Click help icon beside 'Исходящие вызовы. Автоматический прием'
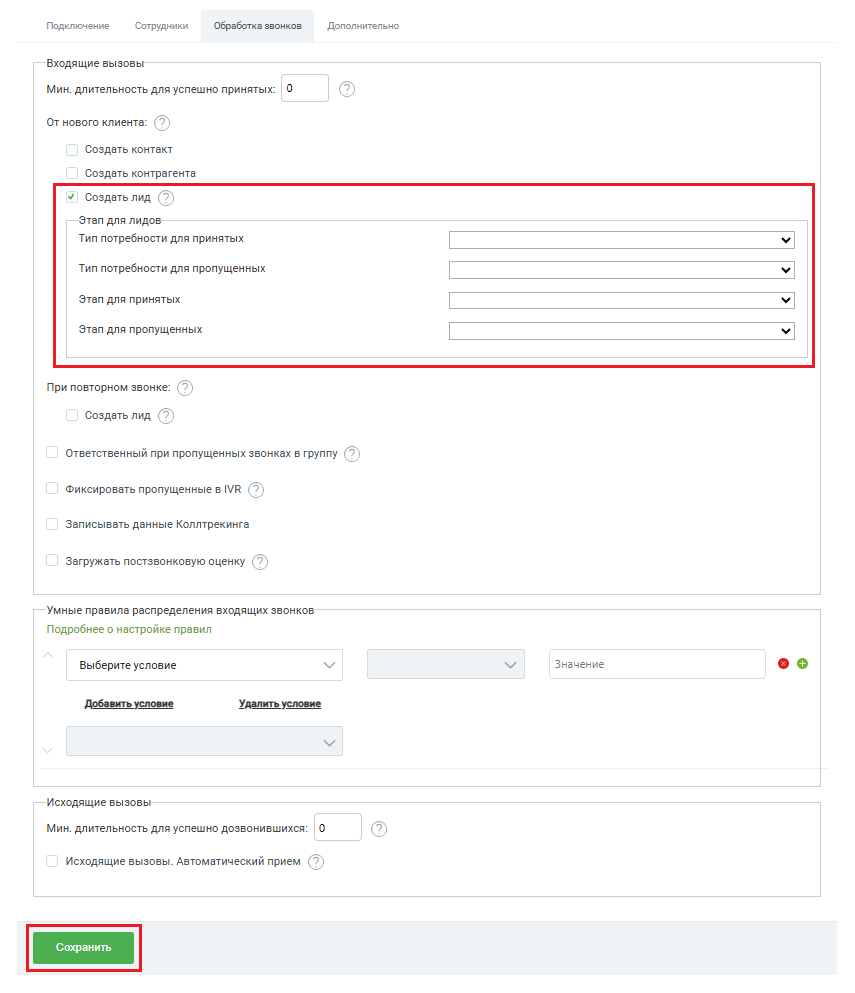The image size is (855, 993). 315,862
